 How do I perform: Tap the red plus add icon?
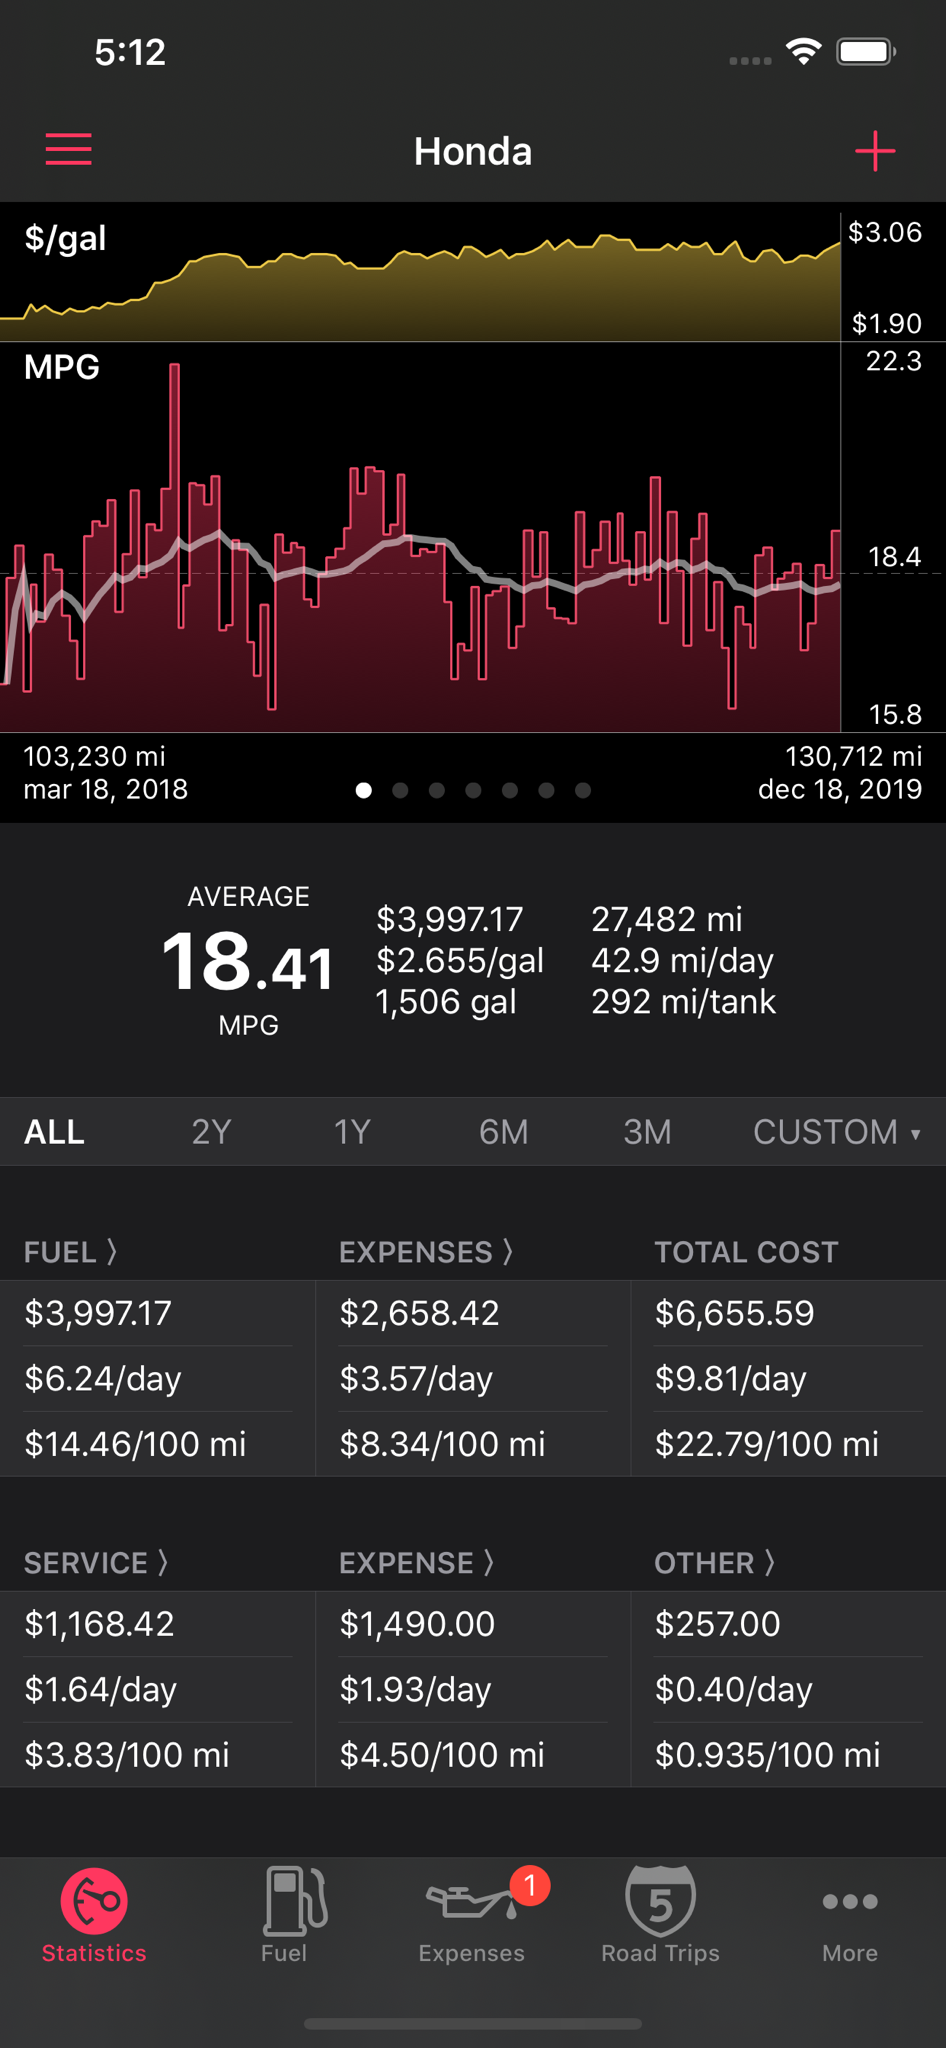875,151
